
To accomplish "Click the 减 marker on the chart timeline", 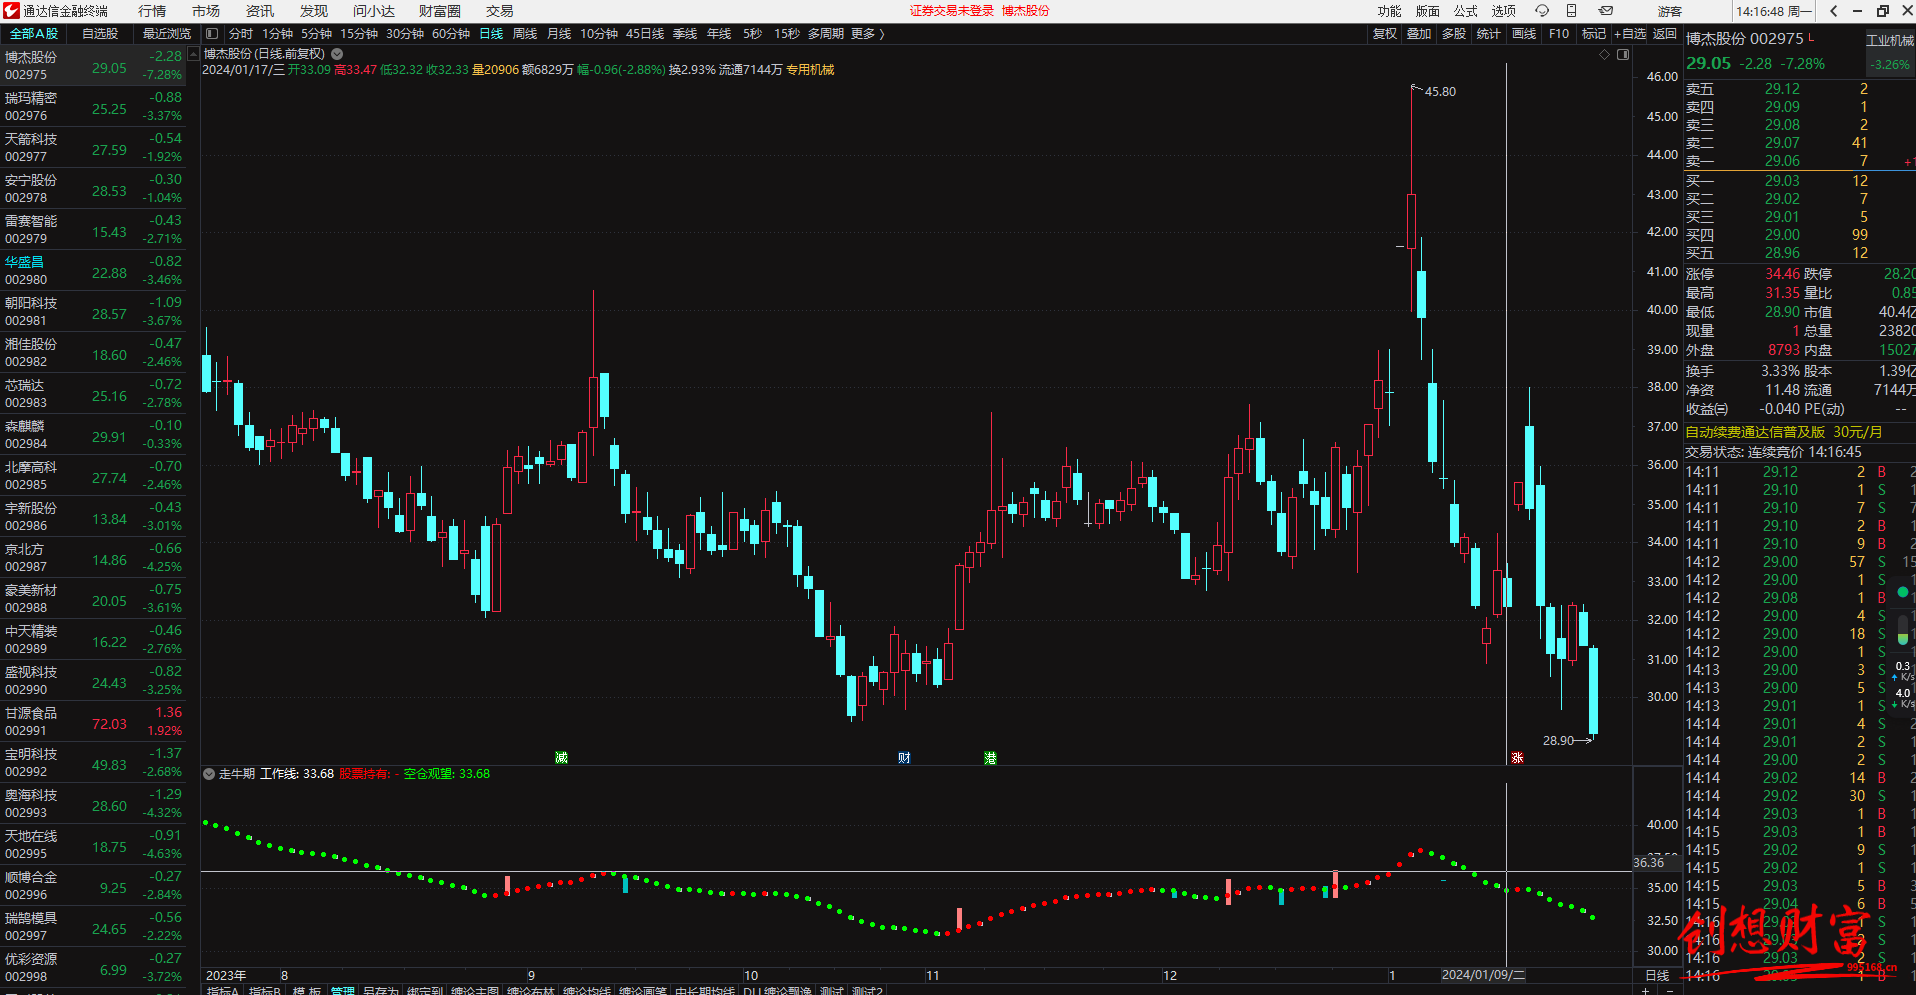I will coord(561,758).
